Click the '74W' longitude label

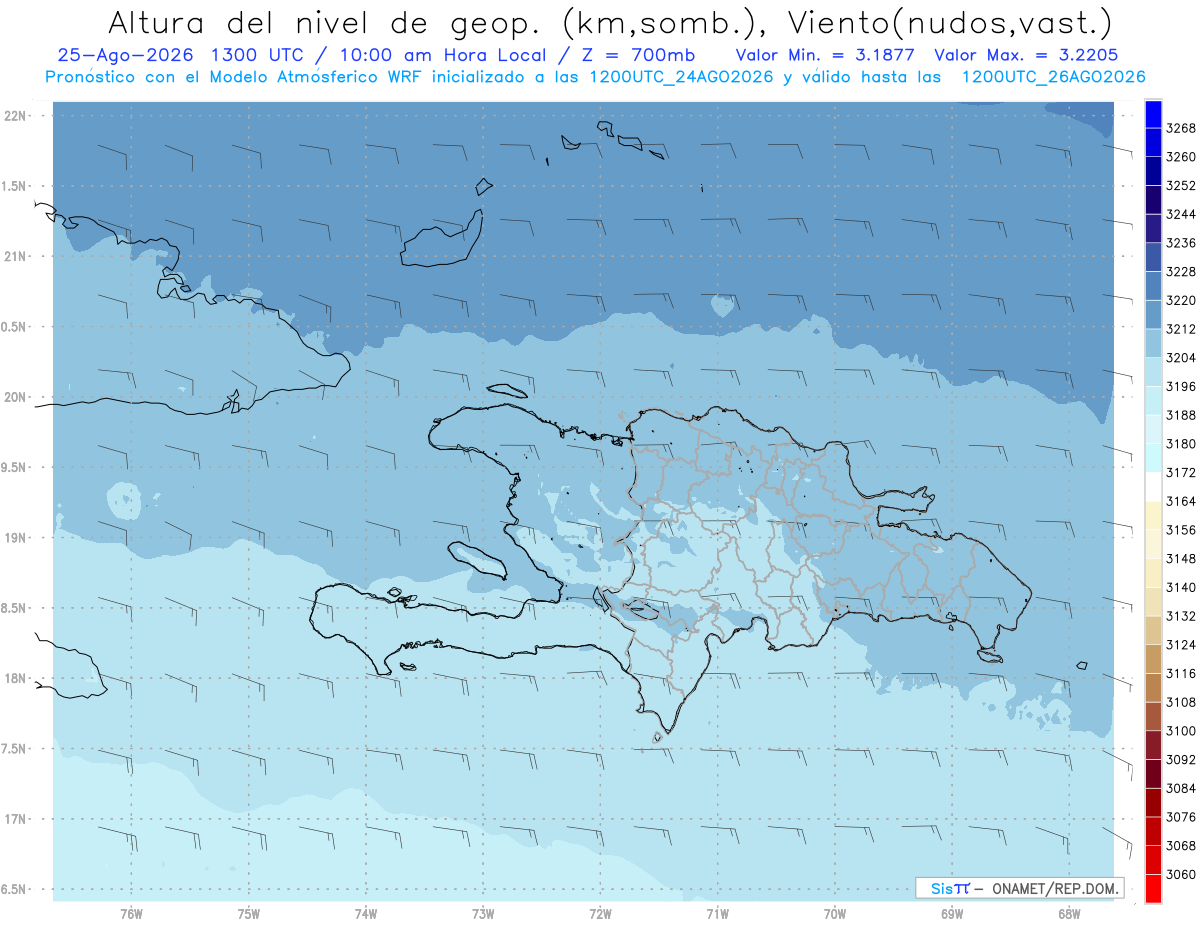tap(366, 914)
